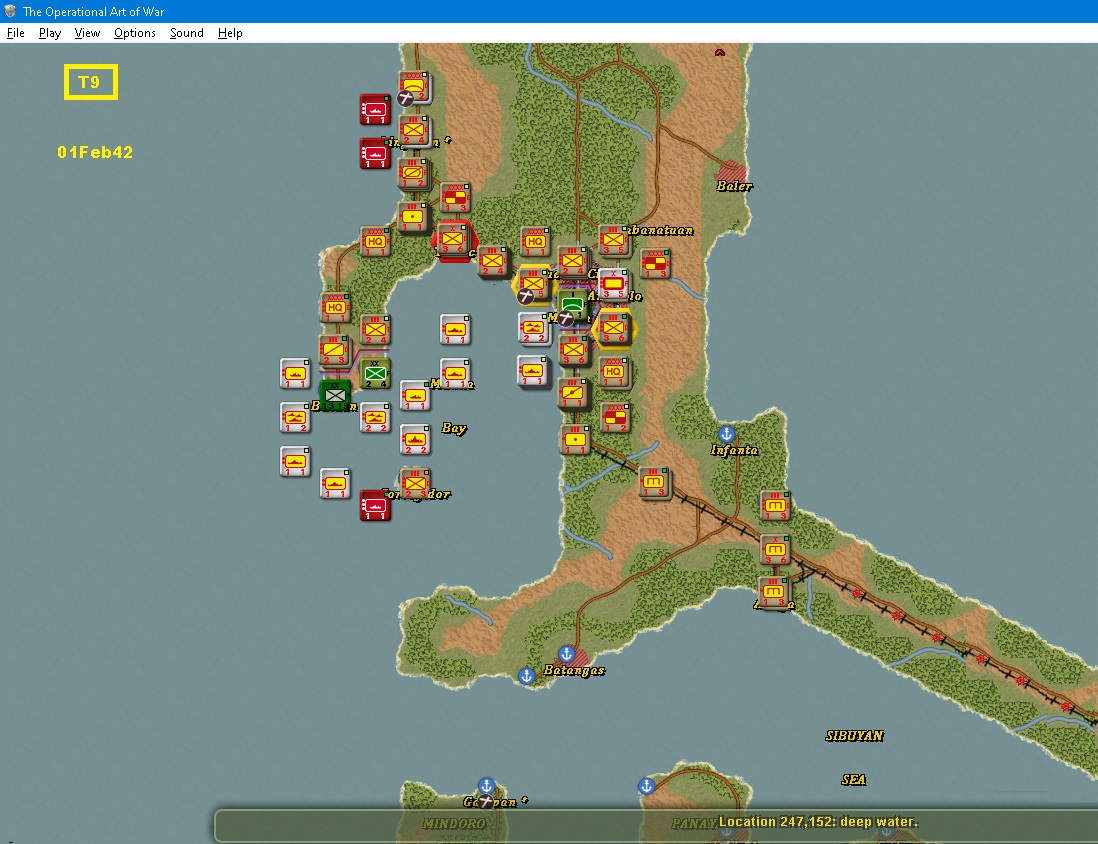Viewport: 1098px width, 844px height.
Task: Click the T9 turn indicator box
Action: 91,82
